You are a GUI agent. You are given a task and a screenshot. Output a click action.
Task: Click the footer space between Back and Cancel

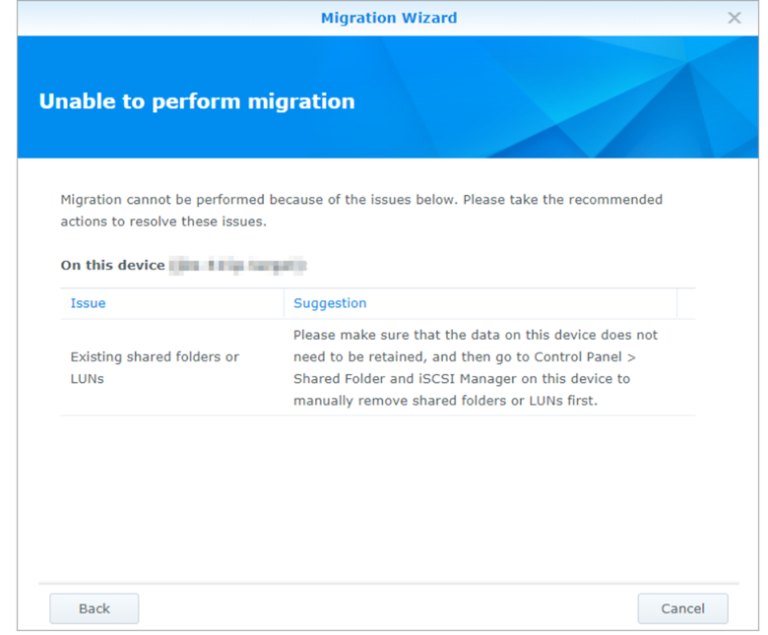(388, 608)
